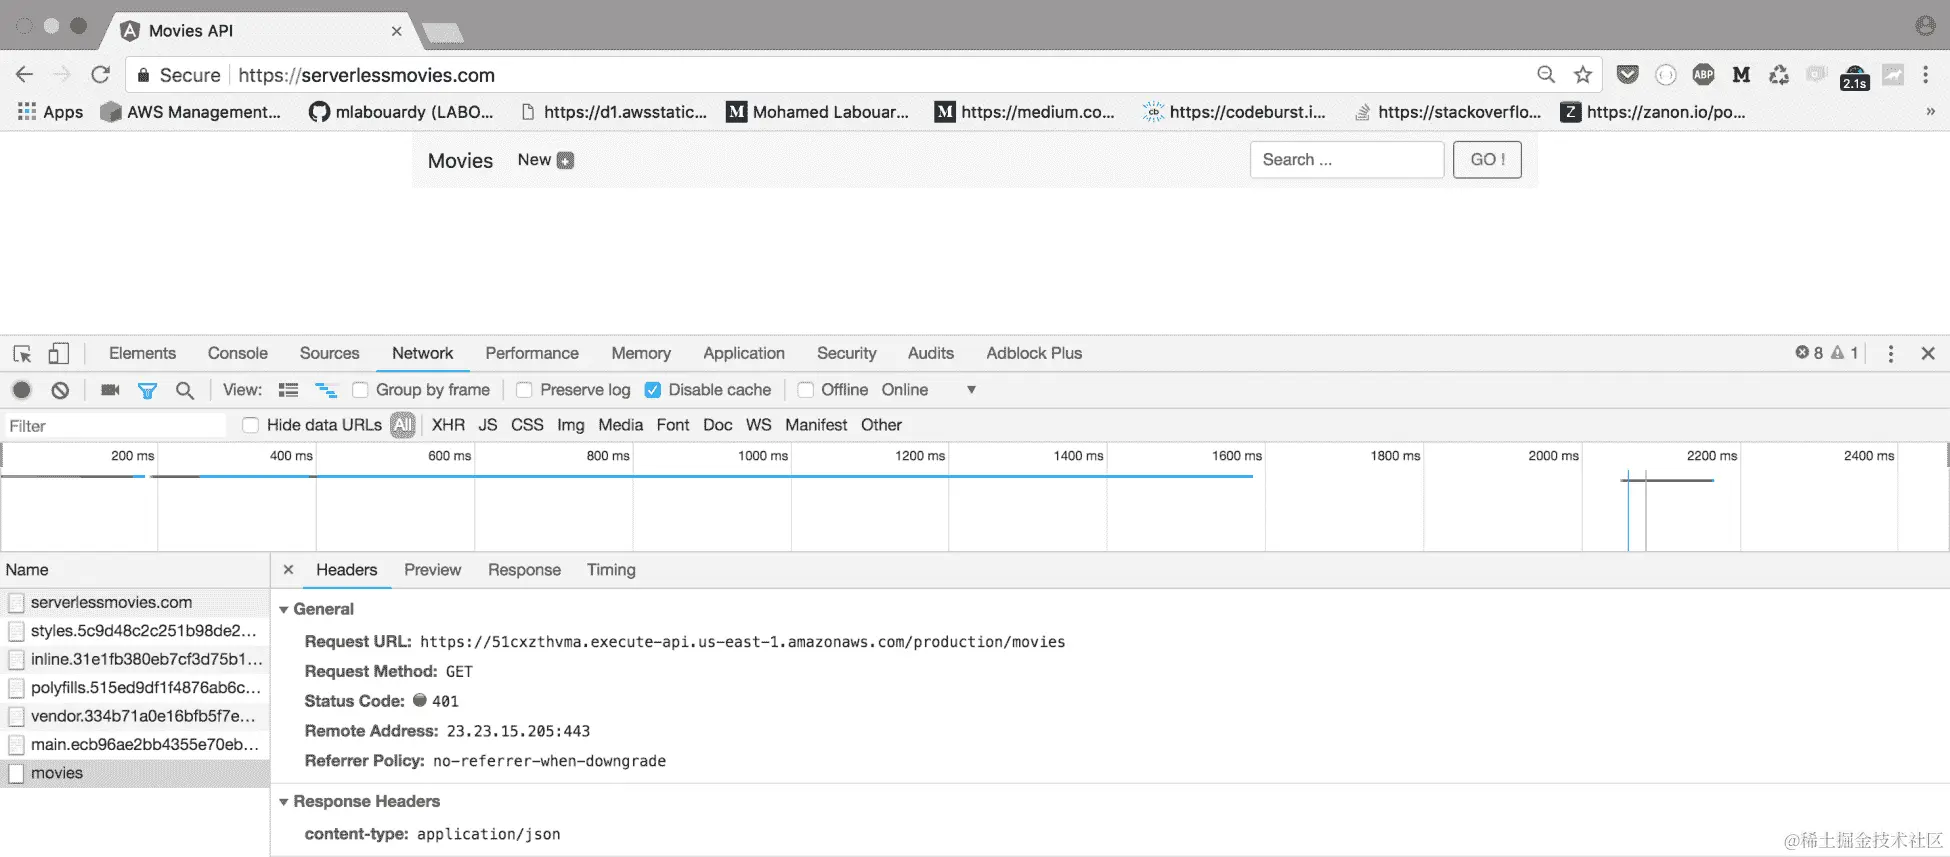Image resolution: width=1950 pixels, height=857 pixels.
Task: Click the GO ! search button
Action: 1487,160
